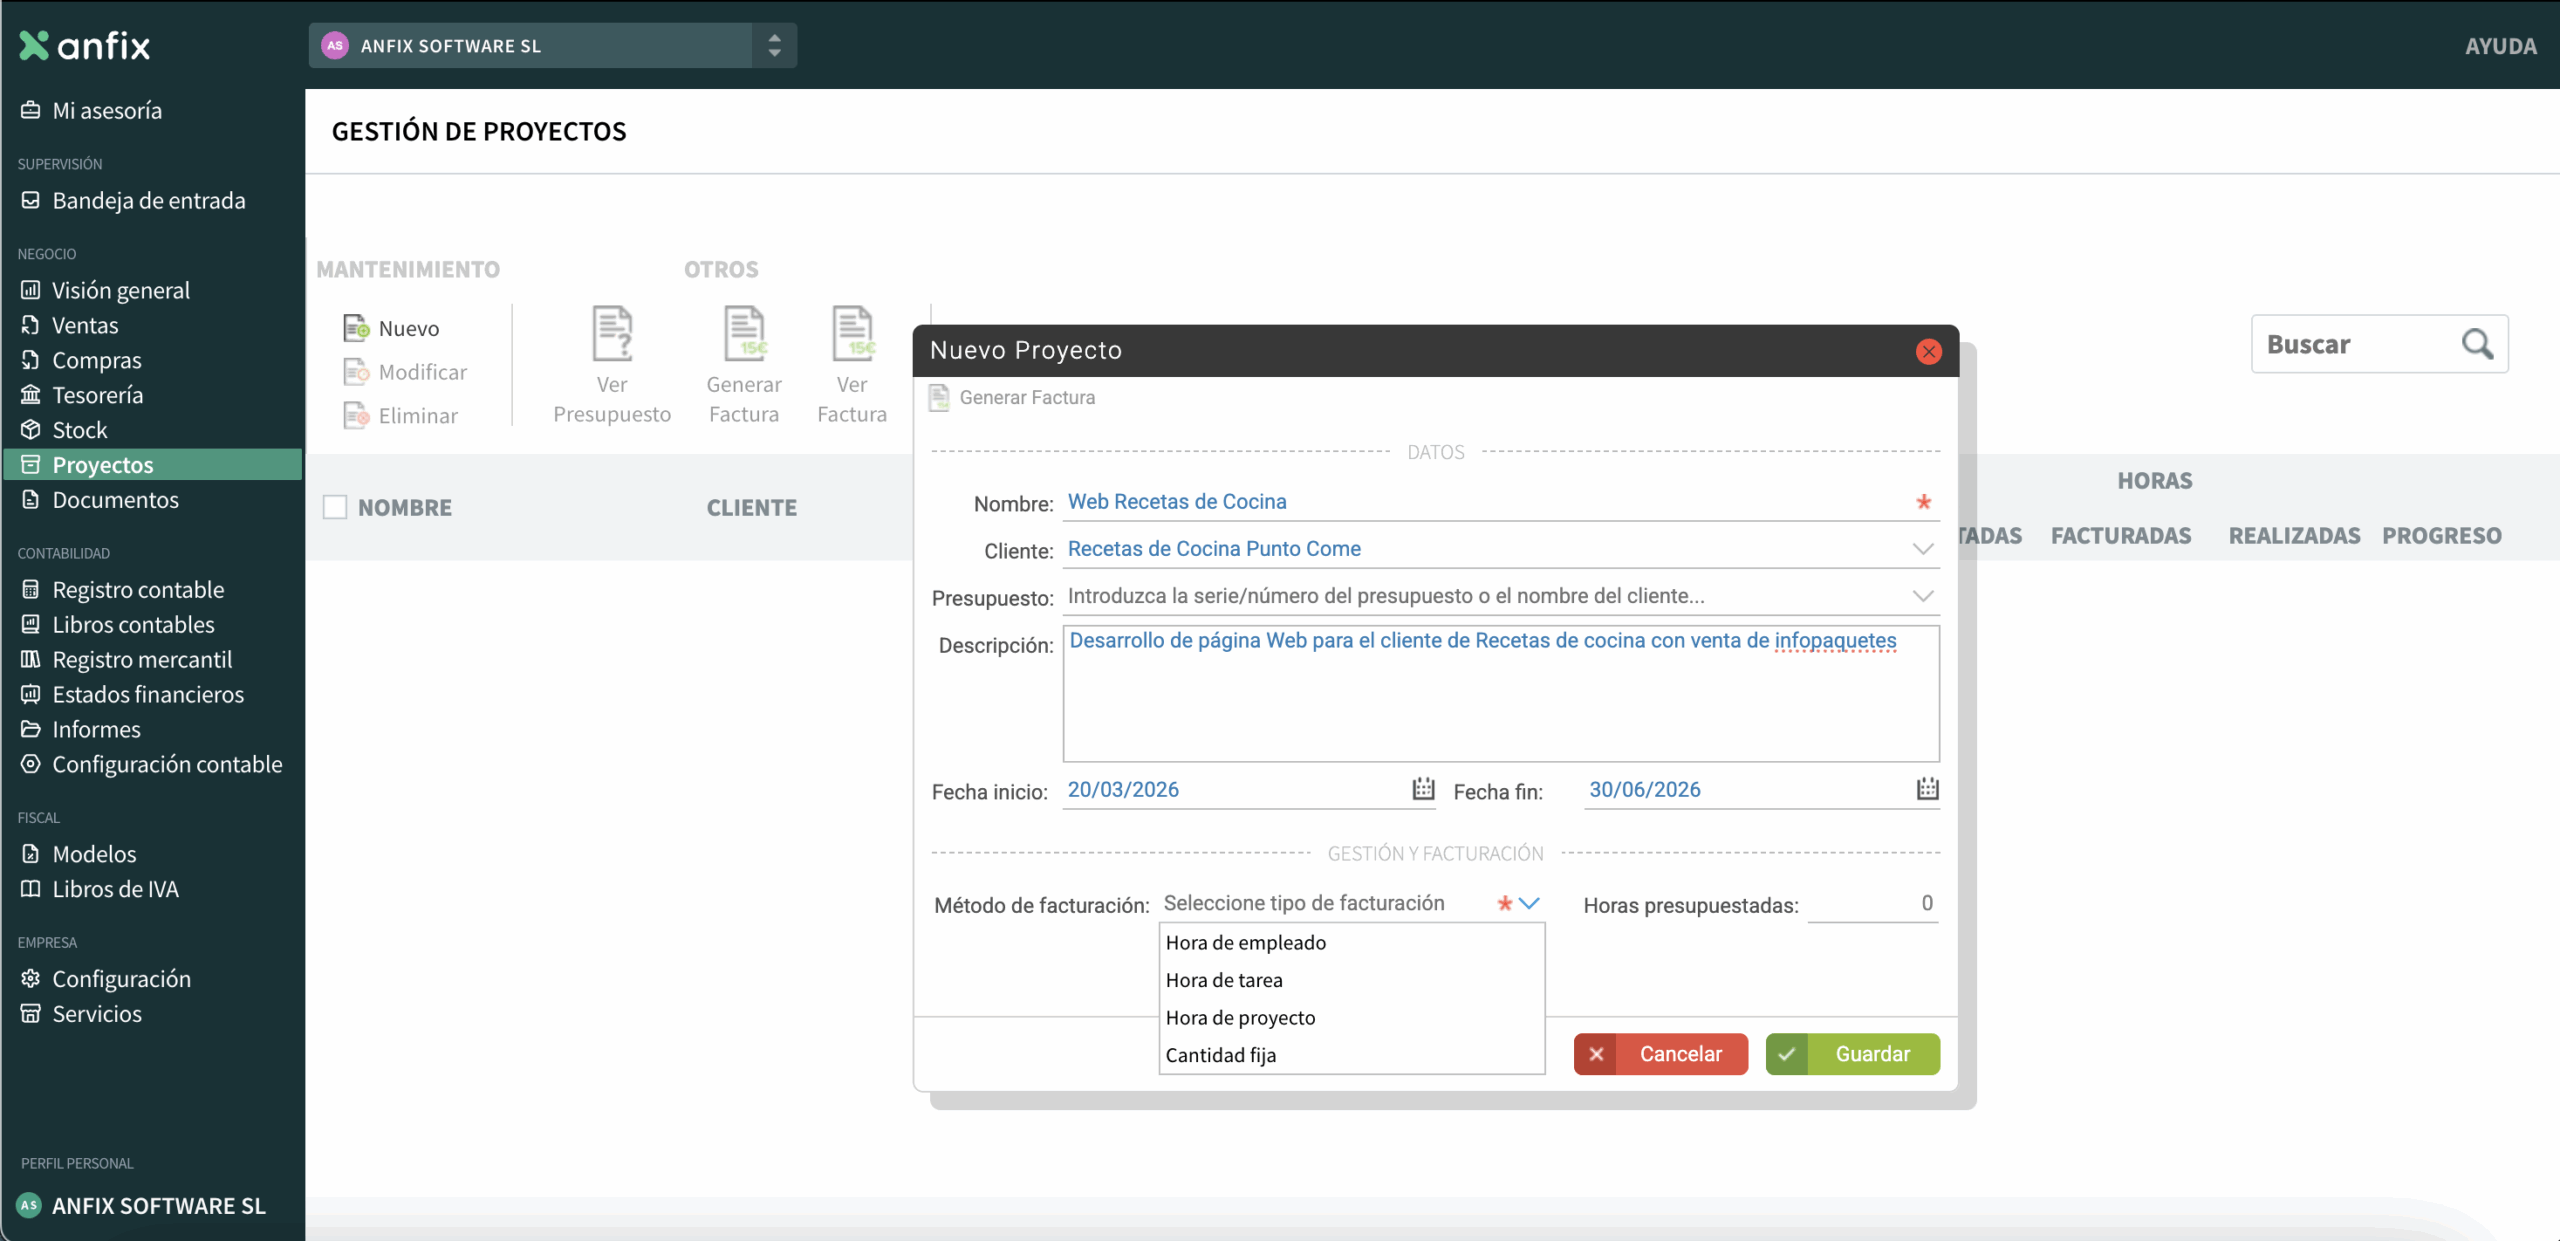Image resolution: width=2560 pixels, height=1241 pixels.
Task: Click the Ver Presupuesto document icon
Action: pyautogui.click(x=612, y=334)
